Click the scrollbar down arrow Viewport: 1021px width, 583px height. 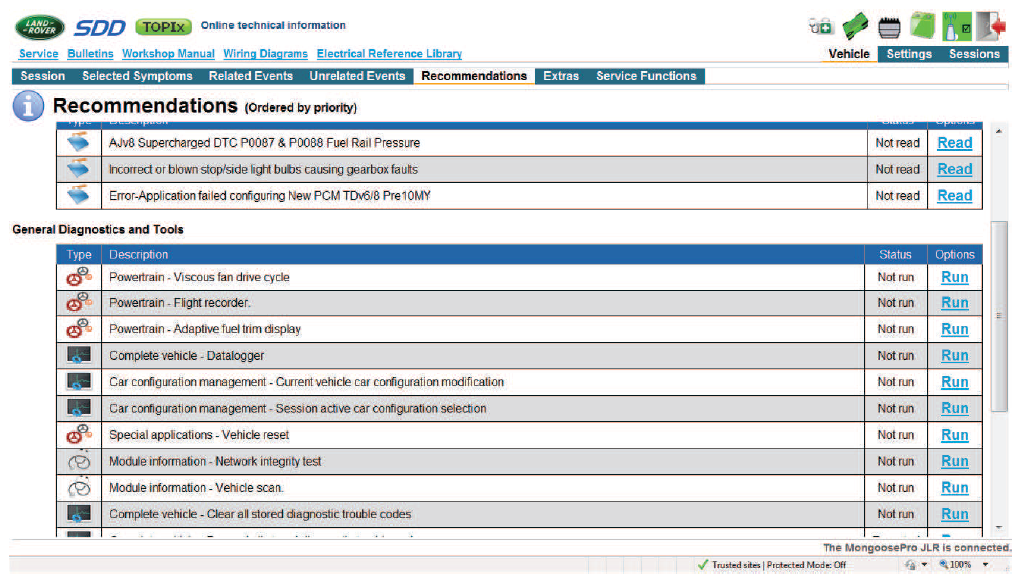click(x=1000, y=528)
